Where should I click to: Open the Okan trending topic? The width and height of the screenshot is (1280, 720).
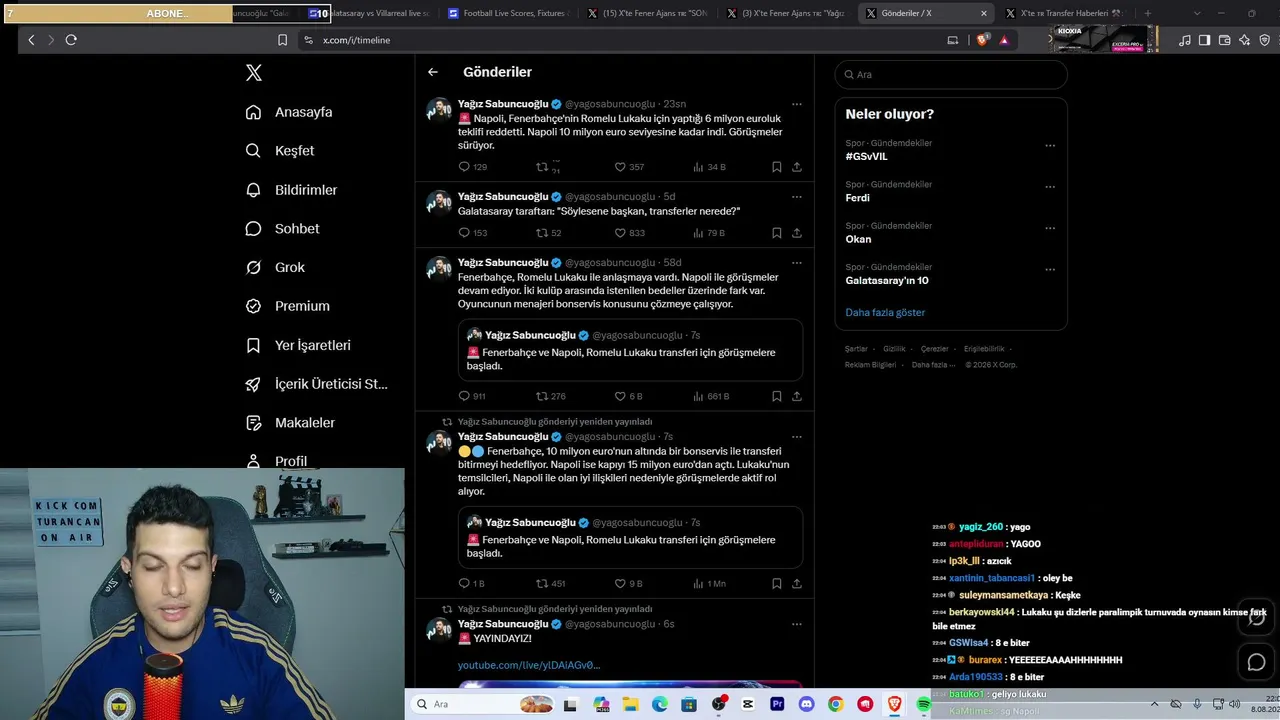[858, 239]
